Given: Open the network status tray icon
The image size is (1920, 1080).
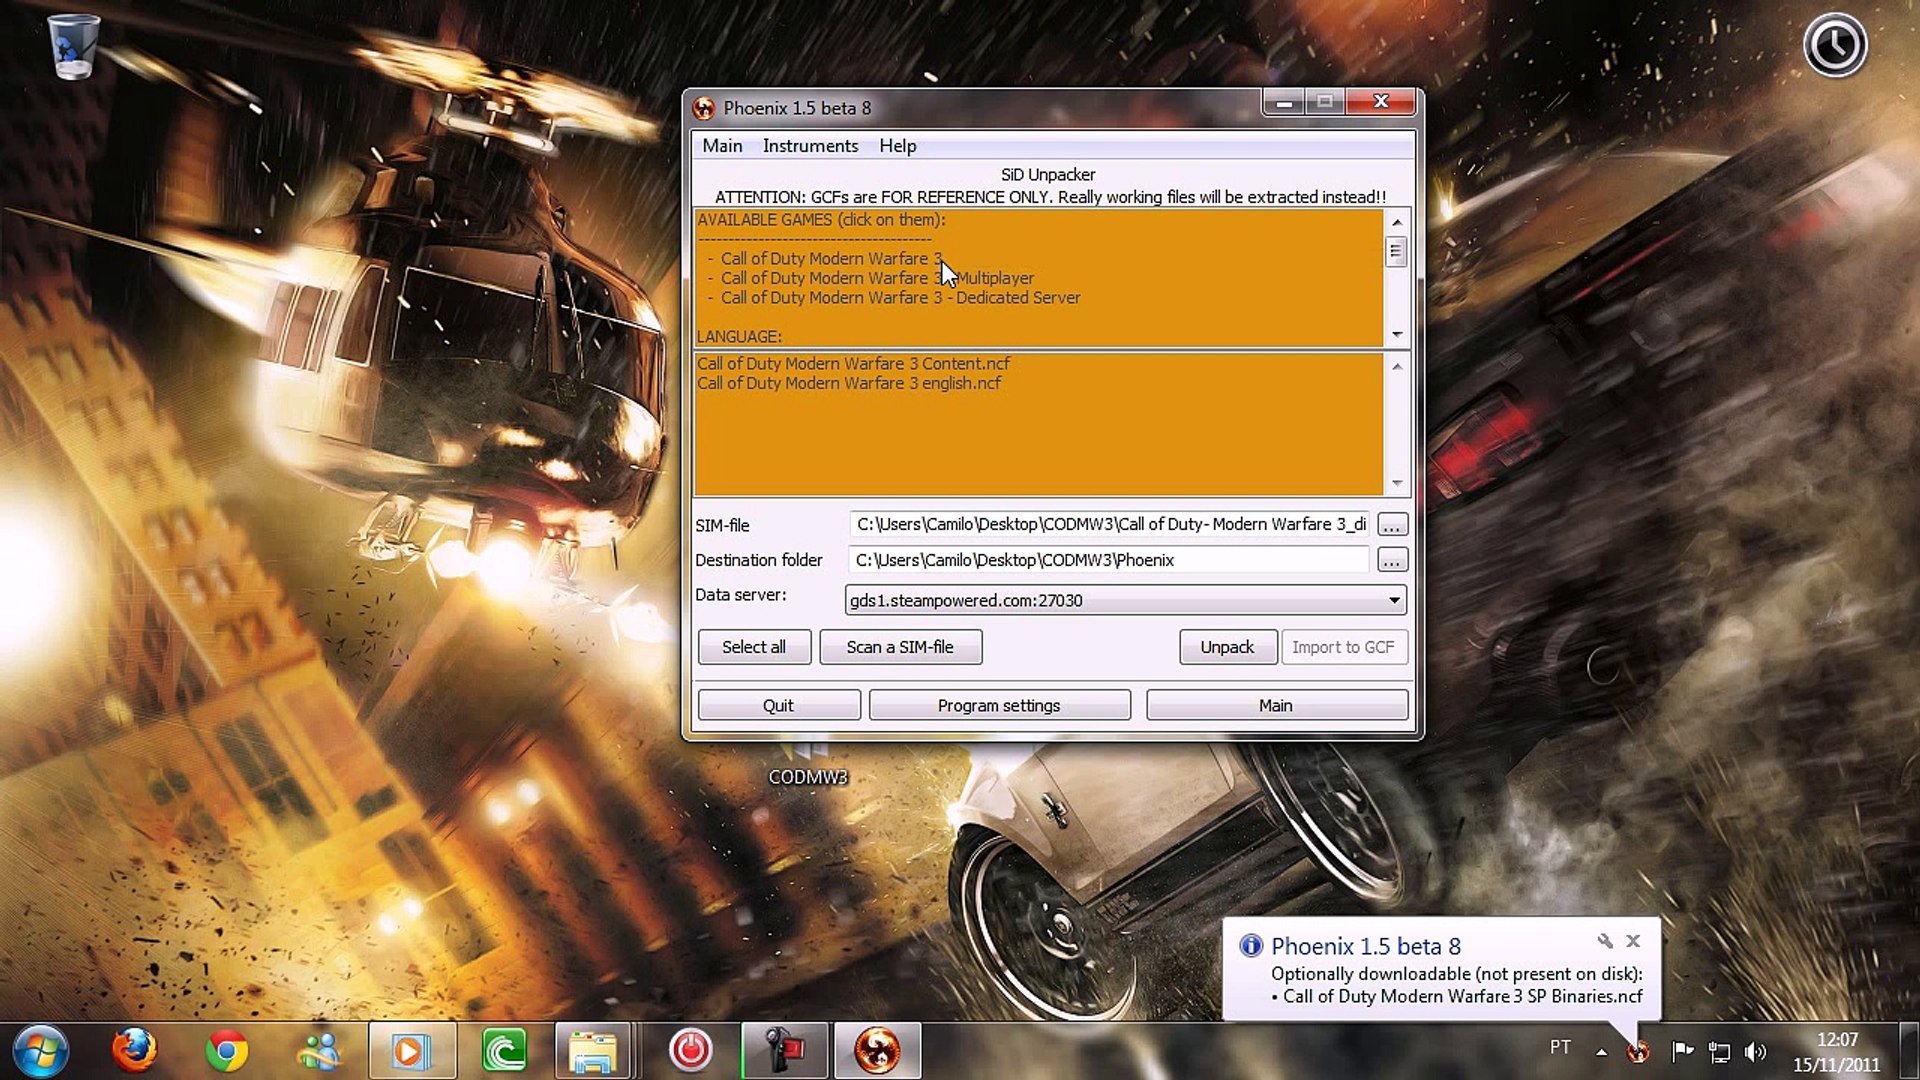Looking at the screenshot, I should click(x=1719, y=1051).
